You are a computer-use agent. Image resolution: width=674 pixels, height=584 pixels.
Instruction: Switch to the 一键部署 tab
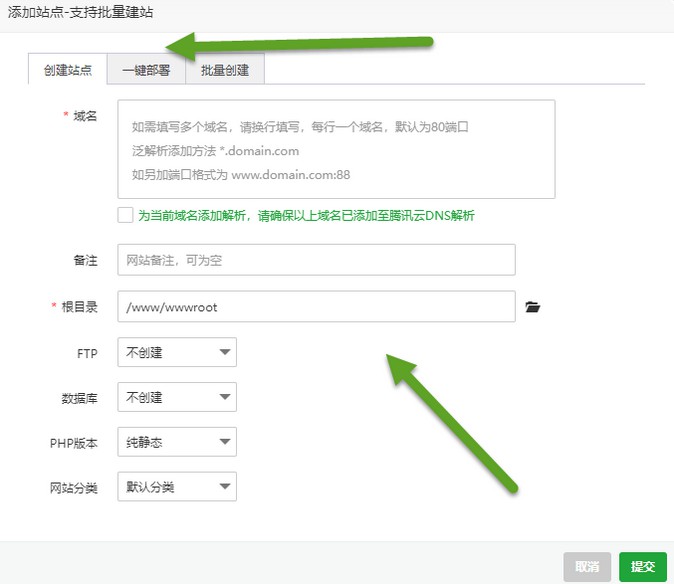pos(146,70)
